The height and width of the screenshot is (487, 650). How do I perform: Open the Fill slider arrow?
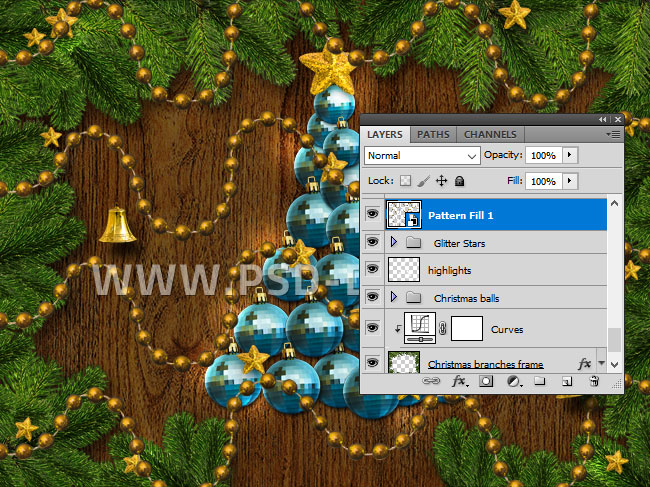click(570, 181)
